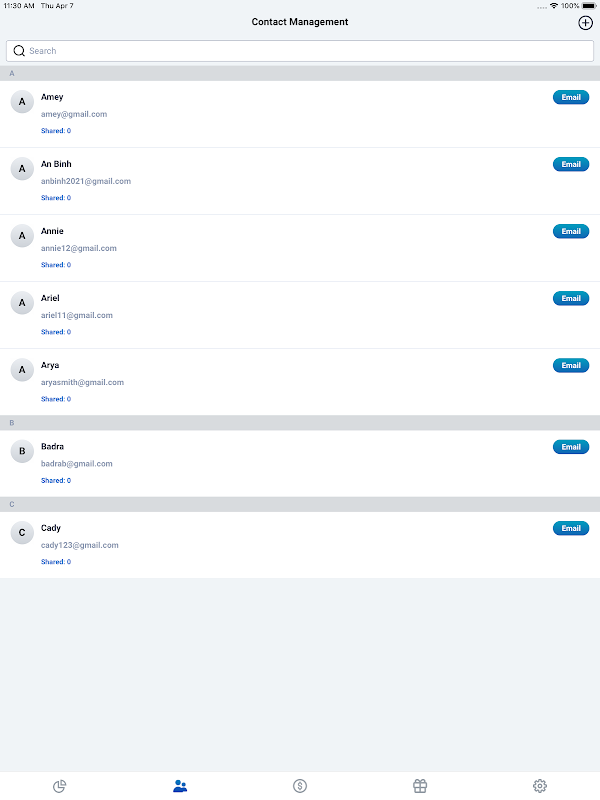
Task: Open the dollar sign payments tab
Action: coord(300,786)
